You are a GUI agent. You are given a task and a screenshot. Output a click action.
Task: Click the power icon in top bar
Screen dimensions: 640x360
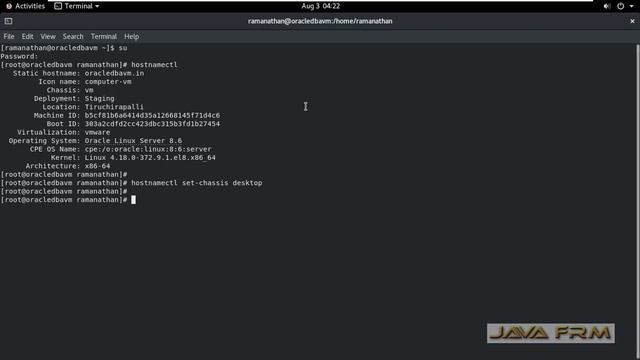pos(620,6)
